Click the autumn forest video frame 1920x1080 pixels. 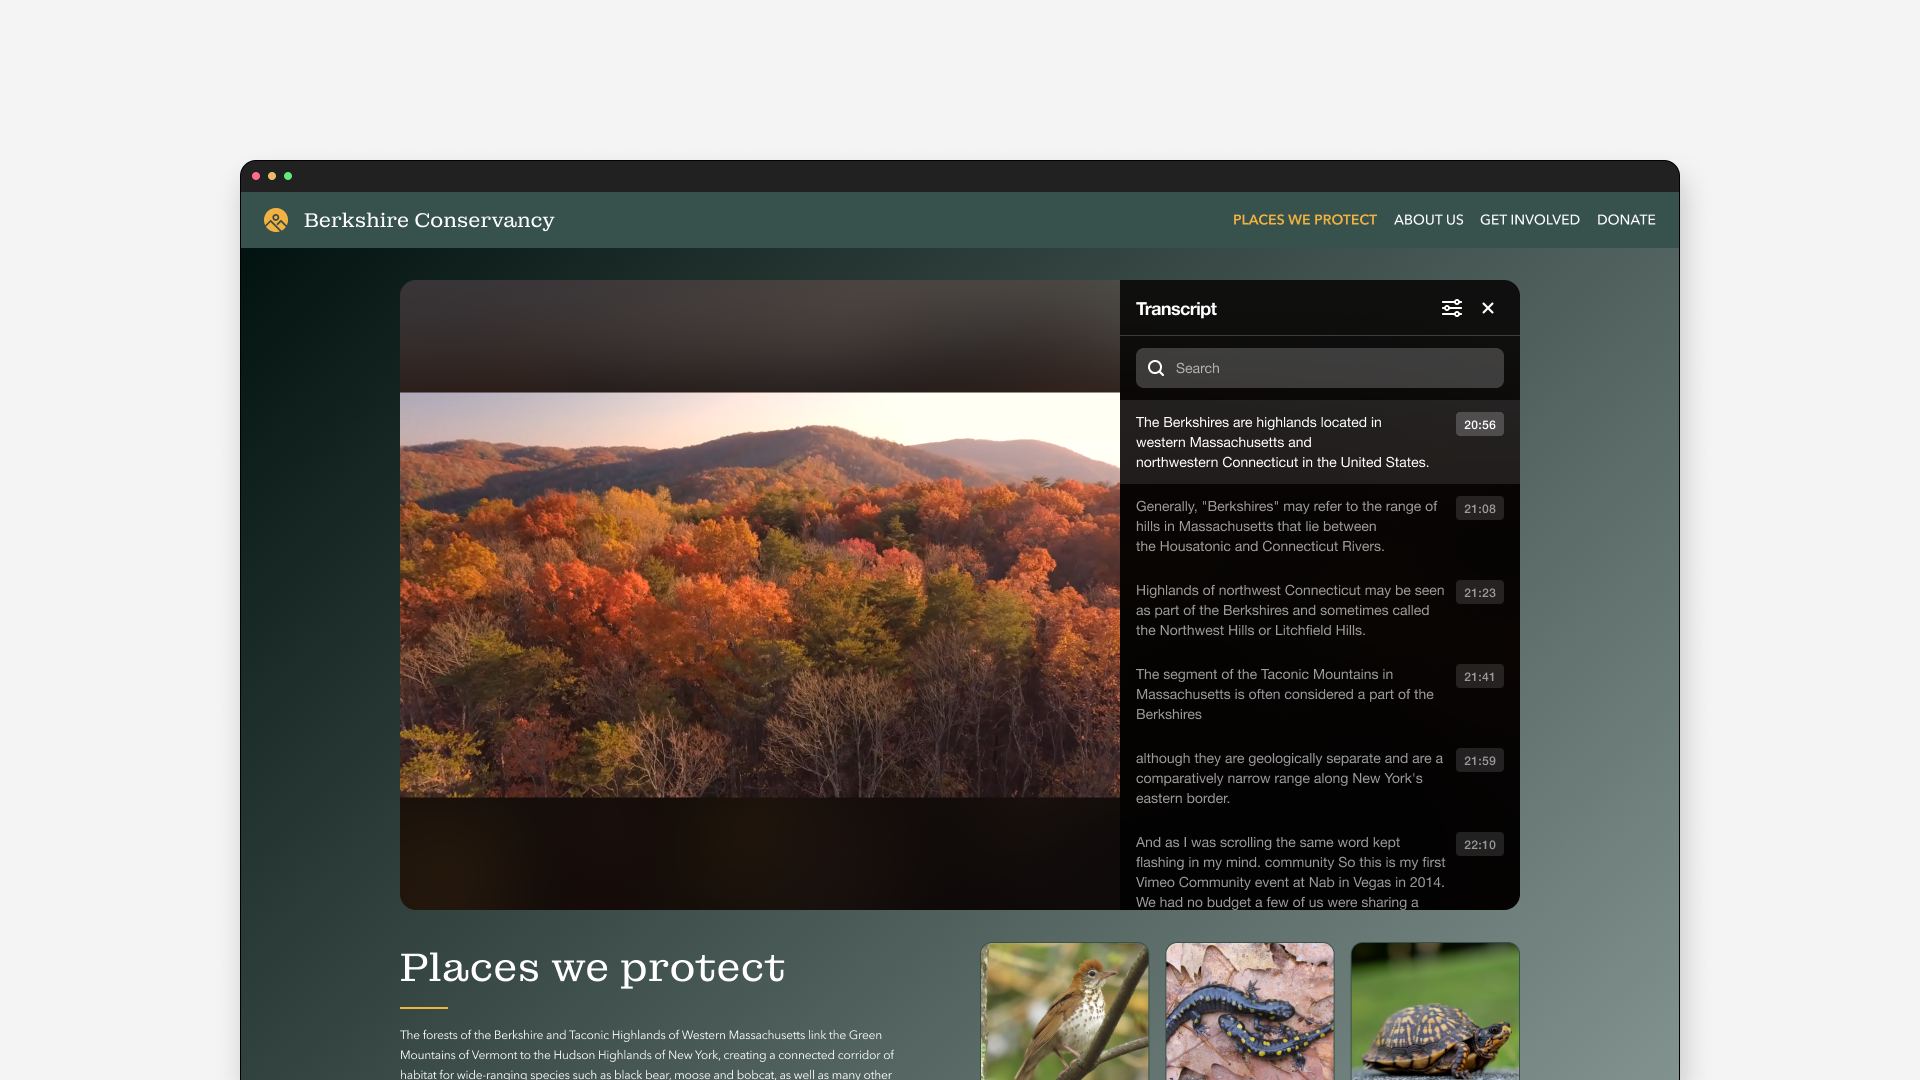click(760, 595)
